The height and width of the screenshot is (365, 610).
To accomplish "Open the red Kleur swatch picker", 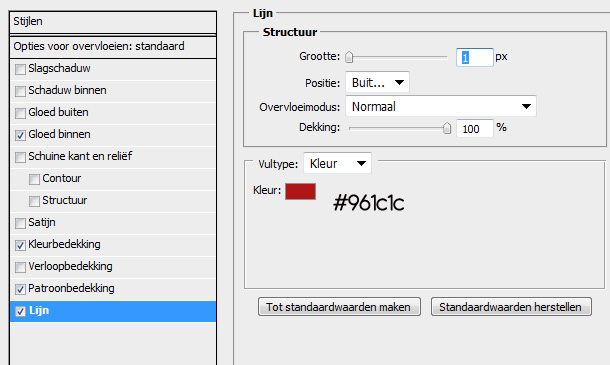I will coord(300,191).
